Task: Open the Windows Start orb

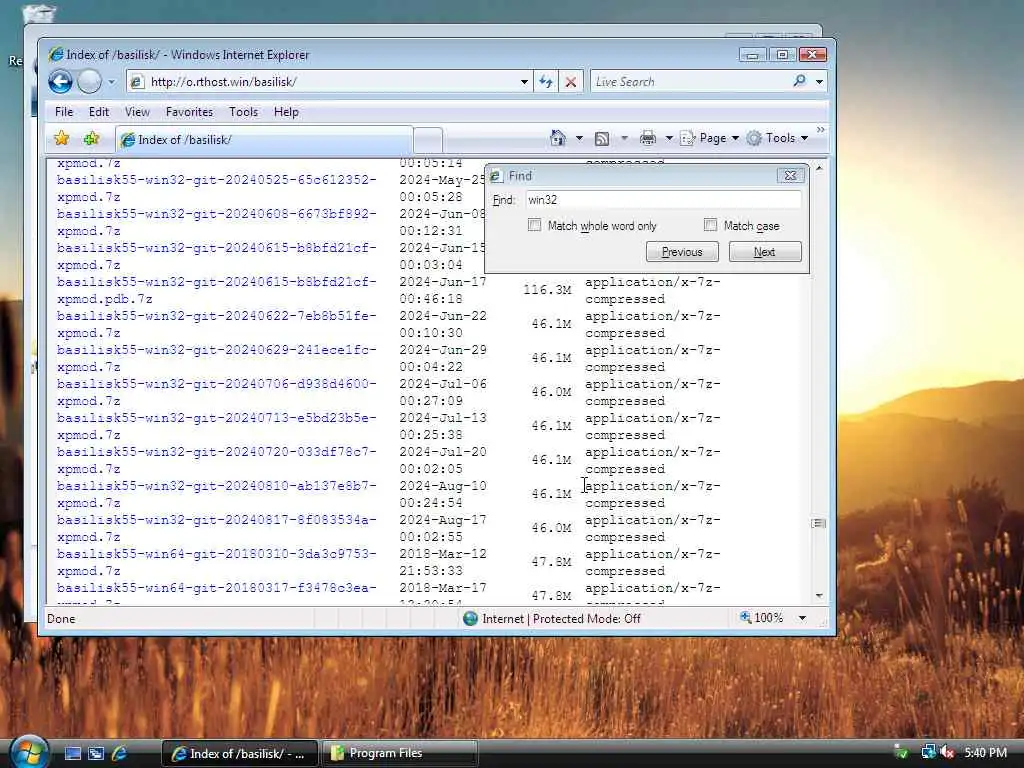Action: coord(28,752)
